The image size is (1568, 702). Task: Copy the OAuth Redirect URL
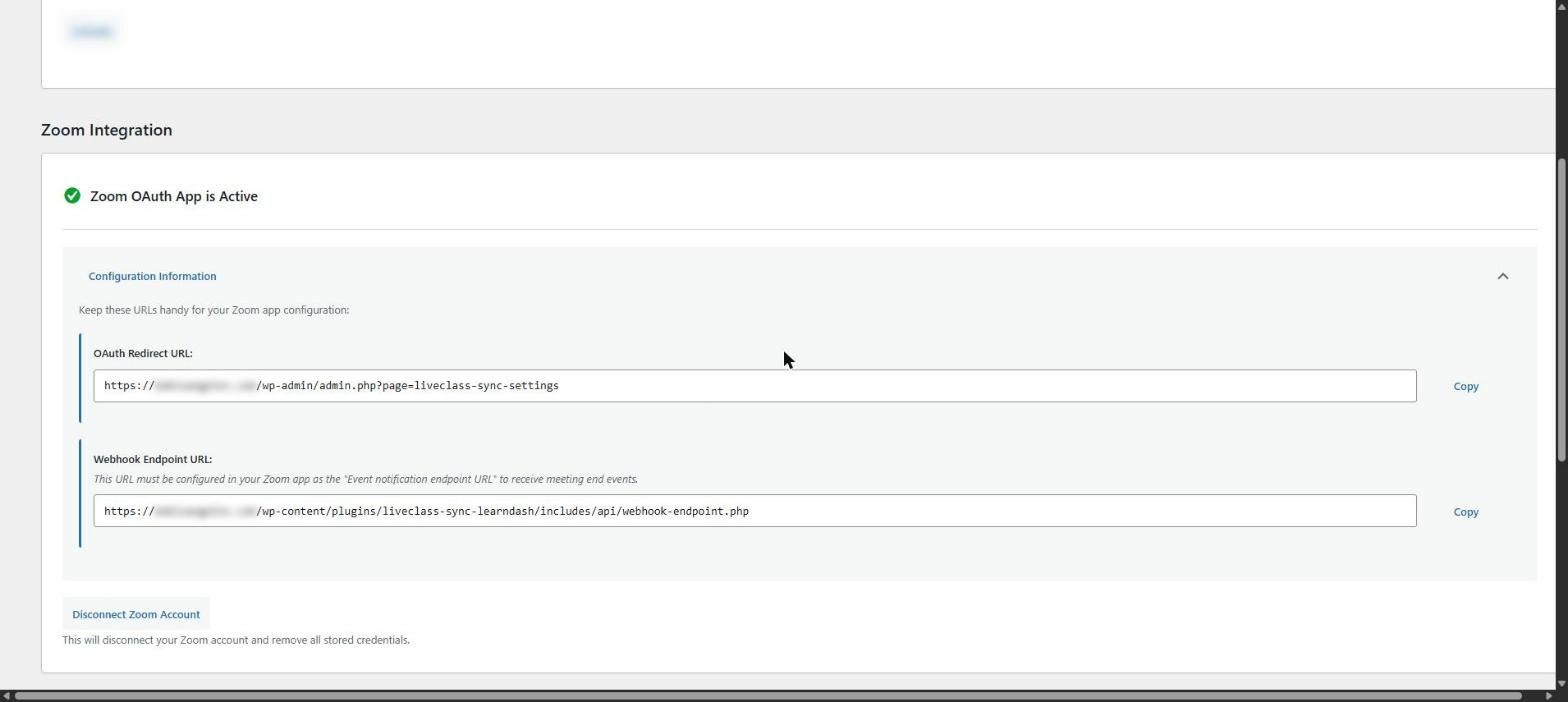(1465, 386)
